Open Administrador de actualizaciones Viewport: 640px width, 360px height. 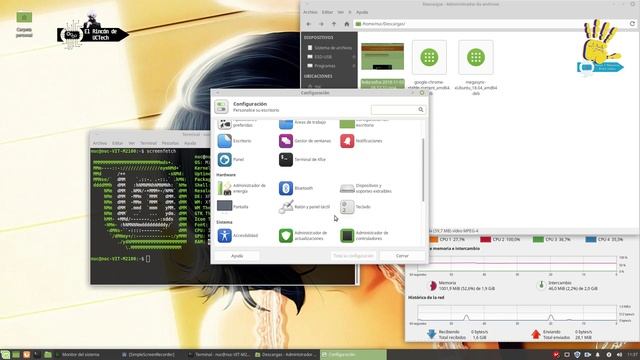[303, 236]
